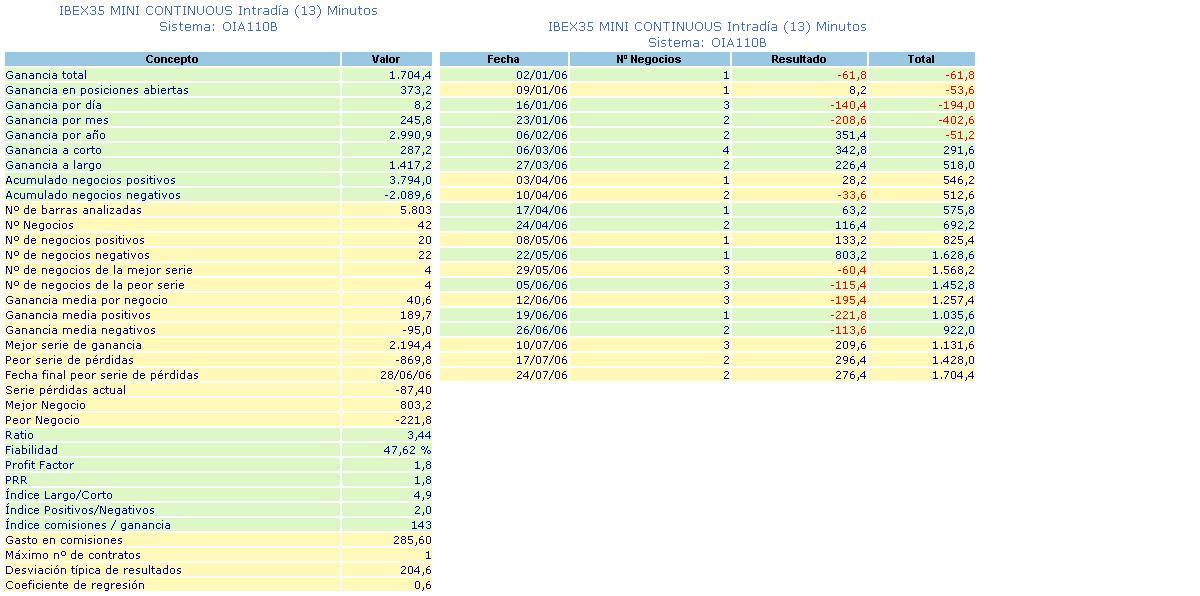1200x596 pixels.
Task: Click the Gasto en comisiones value 285,60
Action: 412,540
